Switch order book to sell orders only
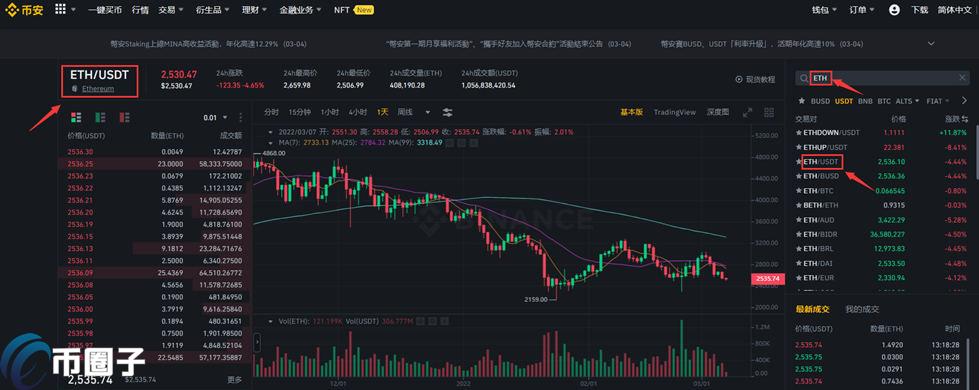Screen dimensions: 979x390 124,117
